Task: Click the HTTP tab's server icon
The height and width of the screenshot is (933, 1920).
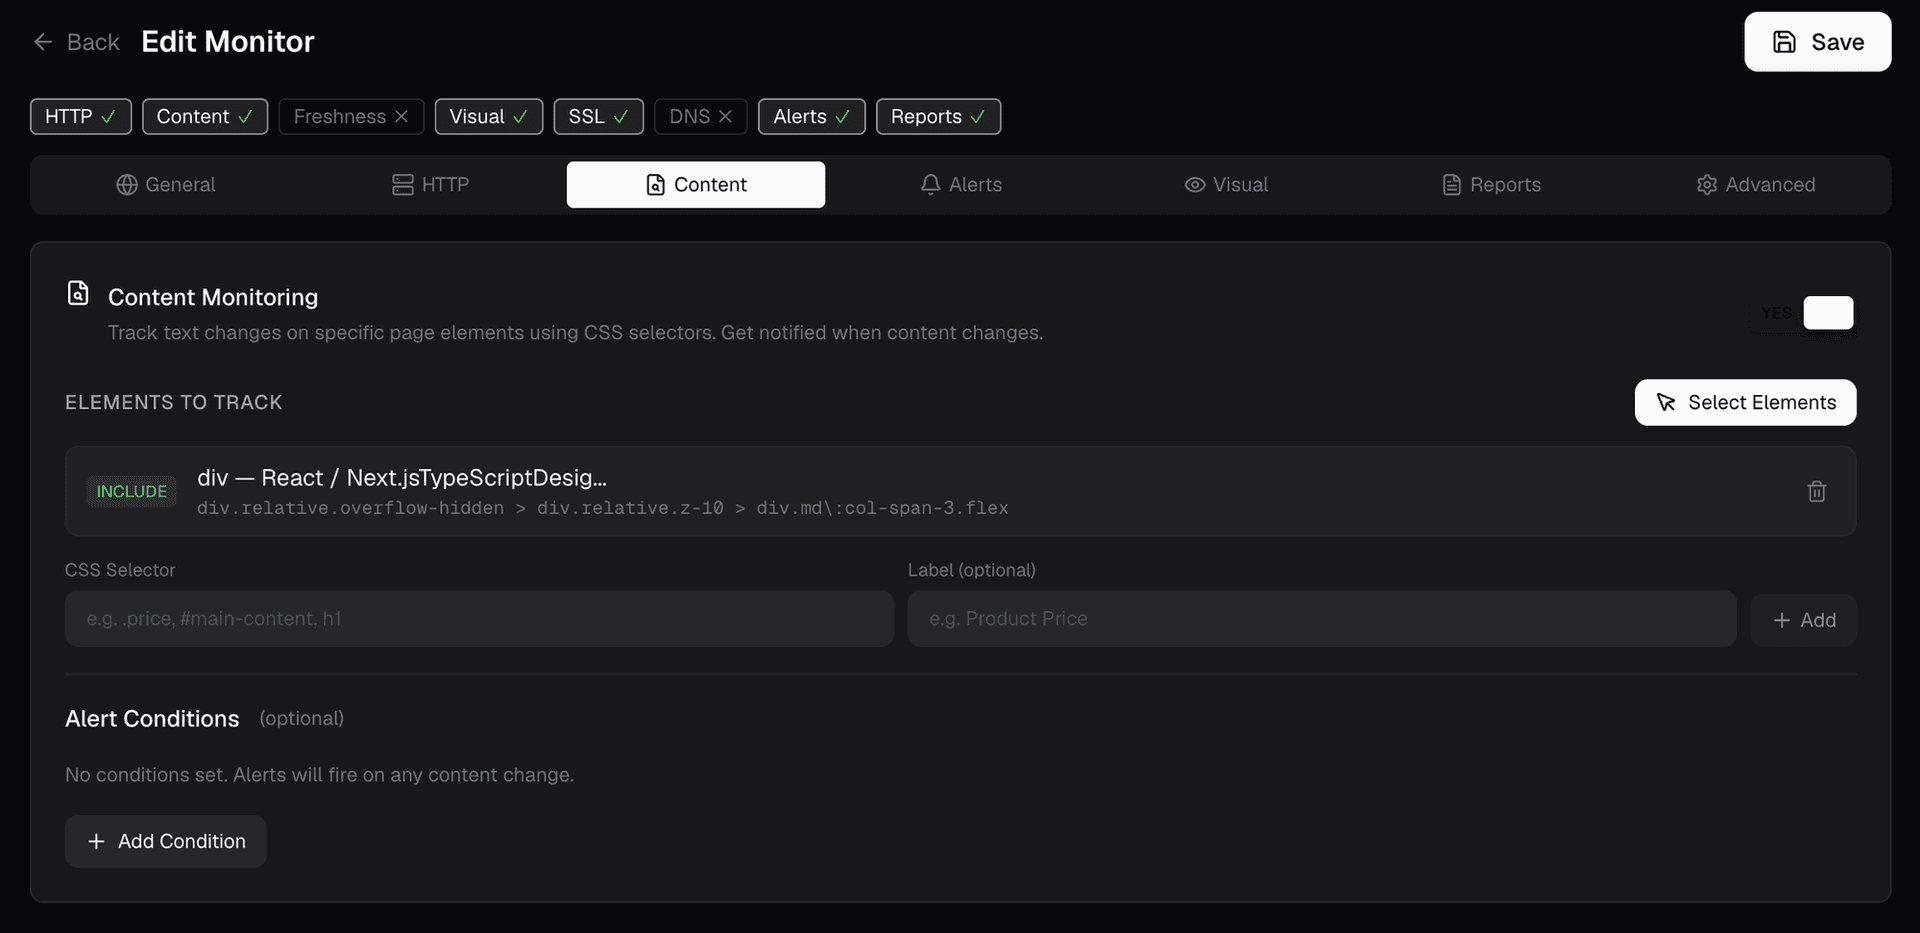Action: pos(403,185)
